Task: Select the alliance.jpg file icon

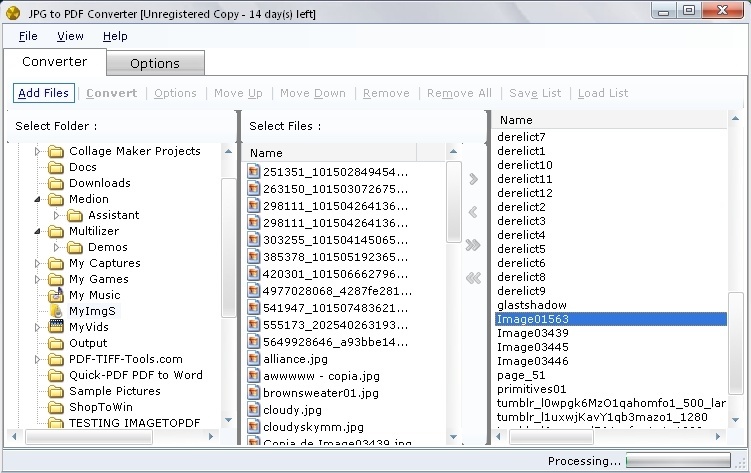Action: (253, 359)
